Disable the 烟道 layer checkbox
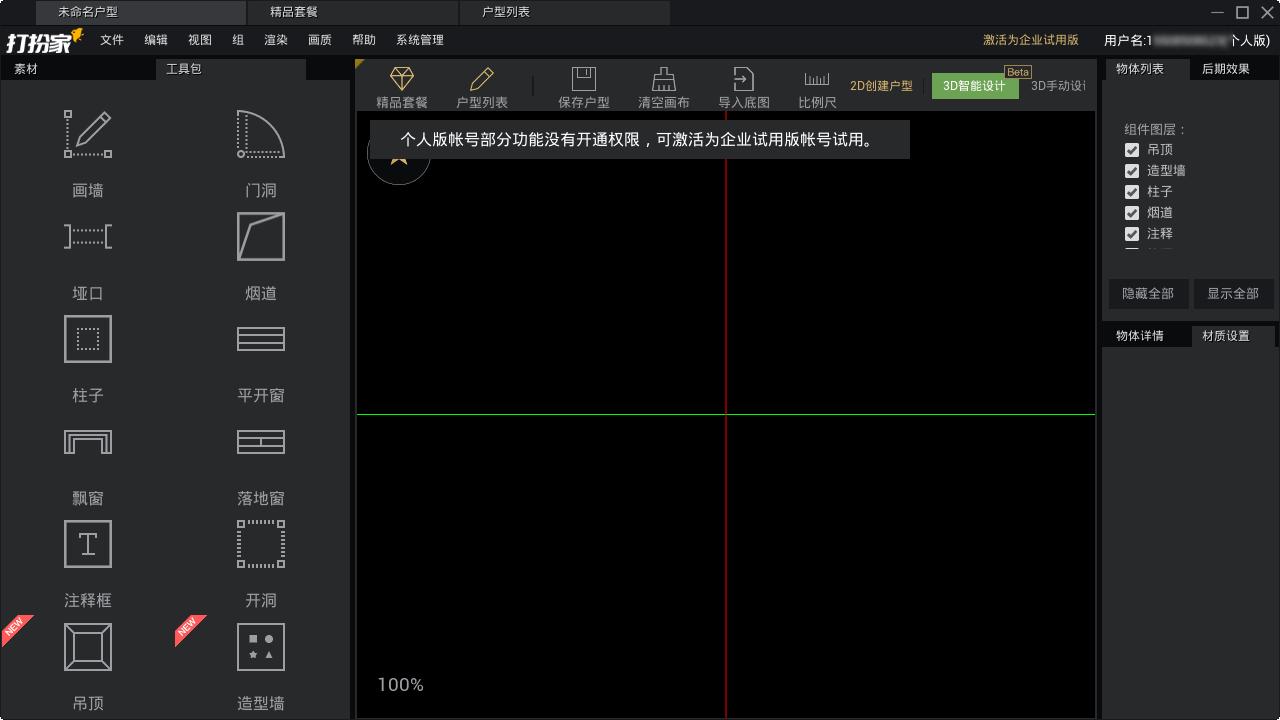 (x=1132, y=213)
